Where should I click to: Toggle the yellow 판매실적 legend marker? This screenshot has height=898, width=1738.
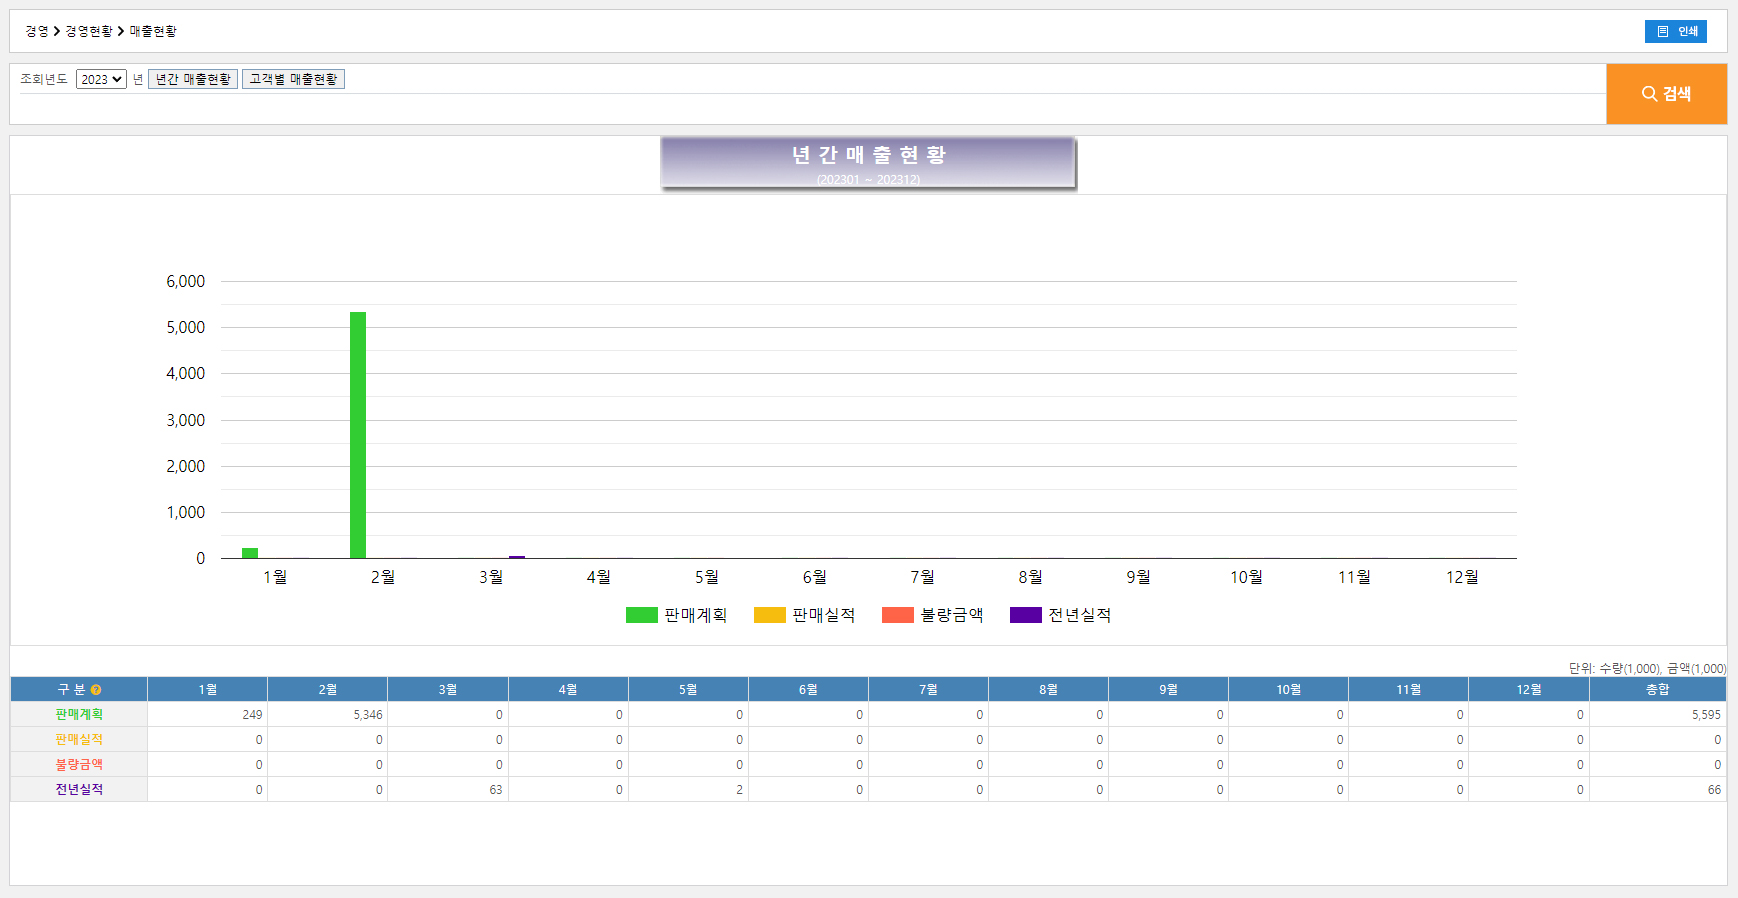click(769, 615)
